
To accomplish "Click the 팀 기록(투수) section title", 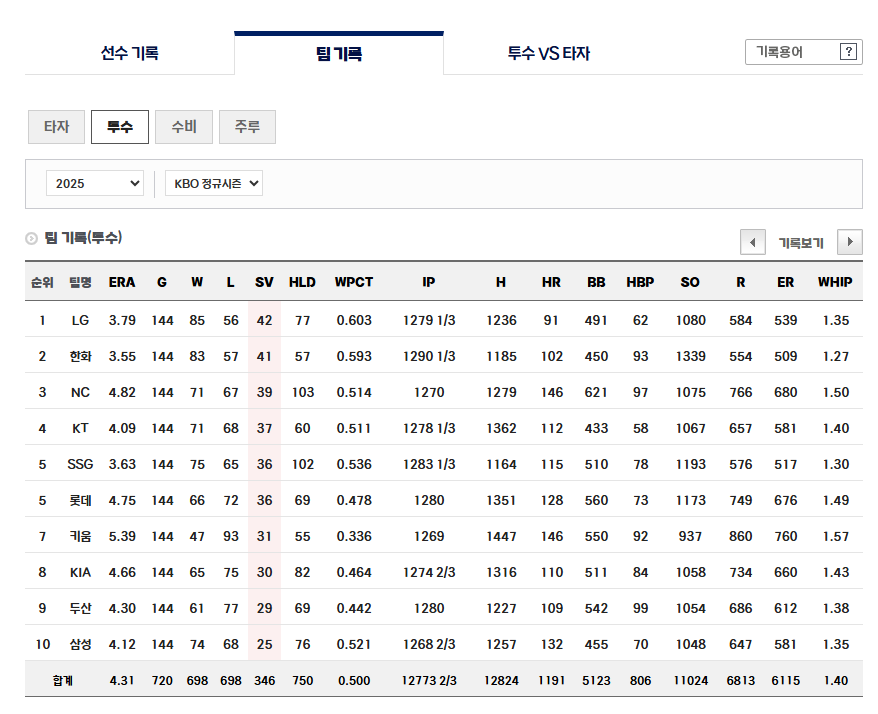I will pyautogui.click(x=83, y=238).
